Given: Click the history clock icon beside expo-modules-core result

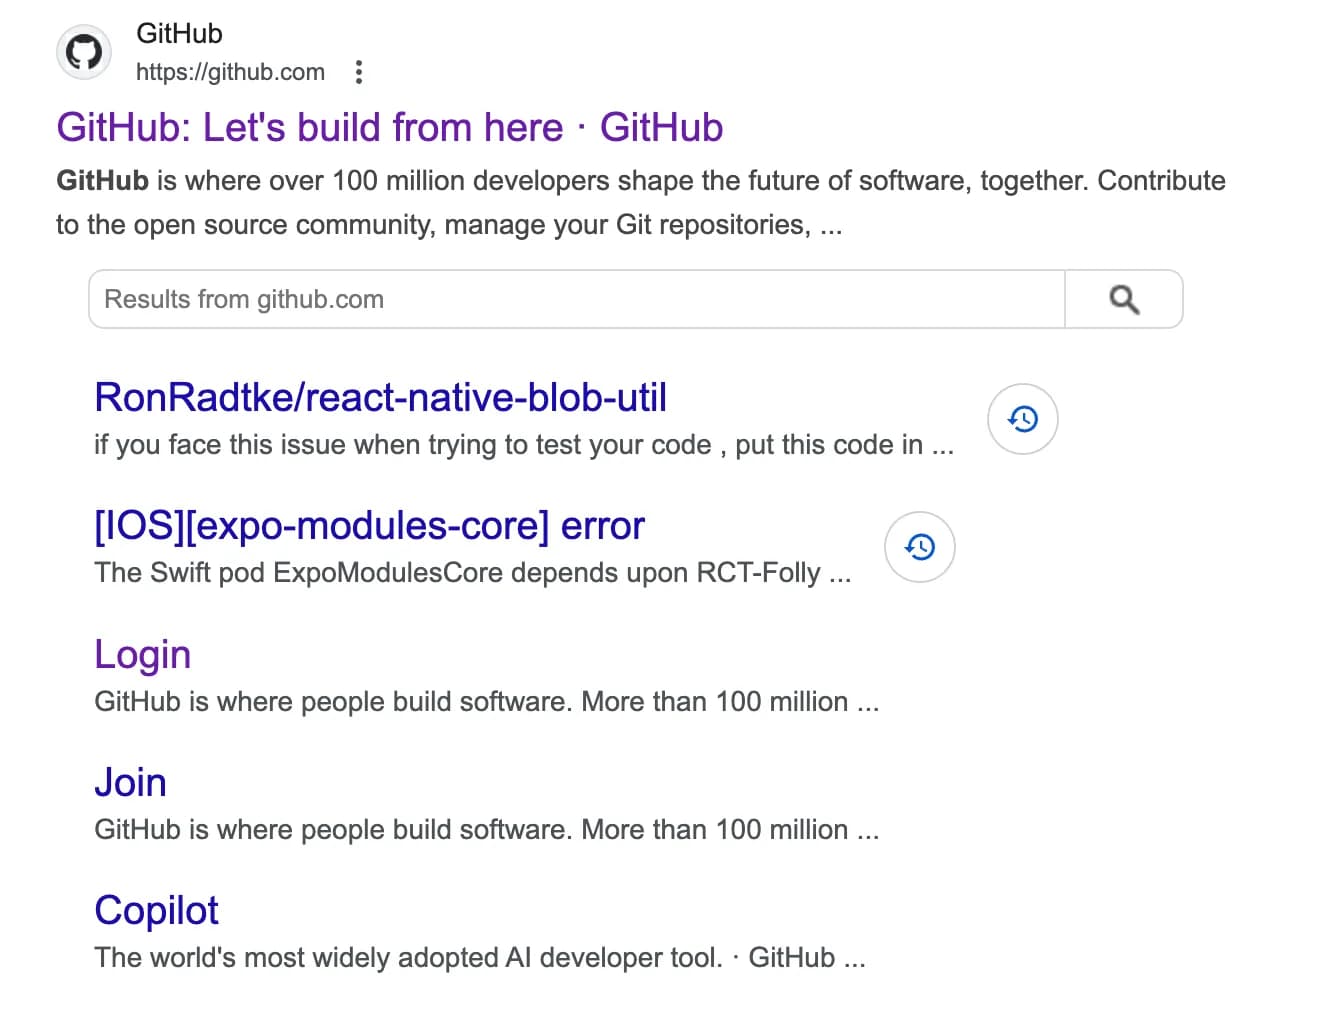Looking at the screenshot, I should (x=919, y=546).
